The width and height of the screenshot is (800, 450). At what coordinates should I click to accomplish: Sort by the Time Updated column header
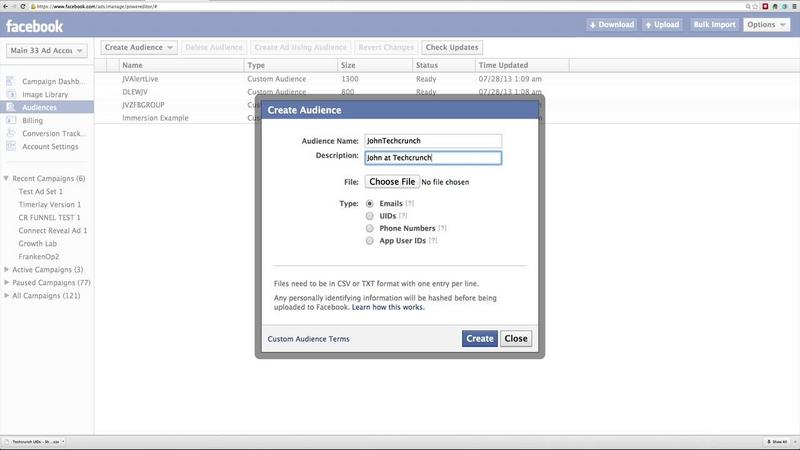tap(522, 65)
